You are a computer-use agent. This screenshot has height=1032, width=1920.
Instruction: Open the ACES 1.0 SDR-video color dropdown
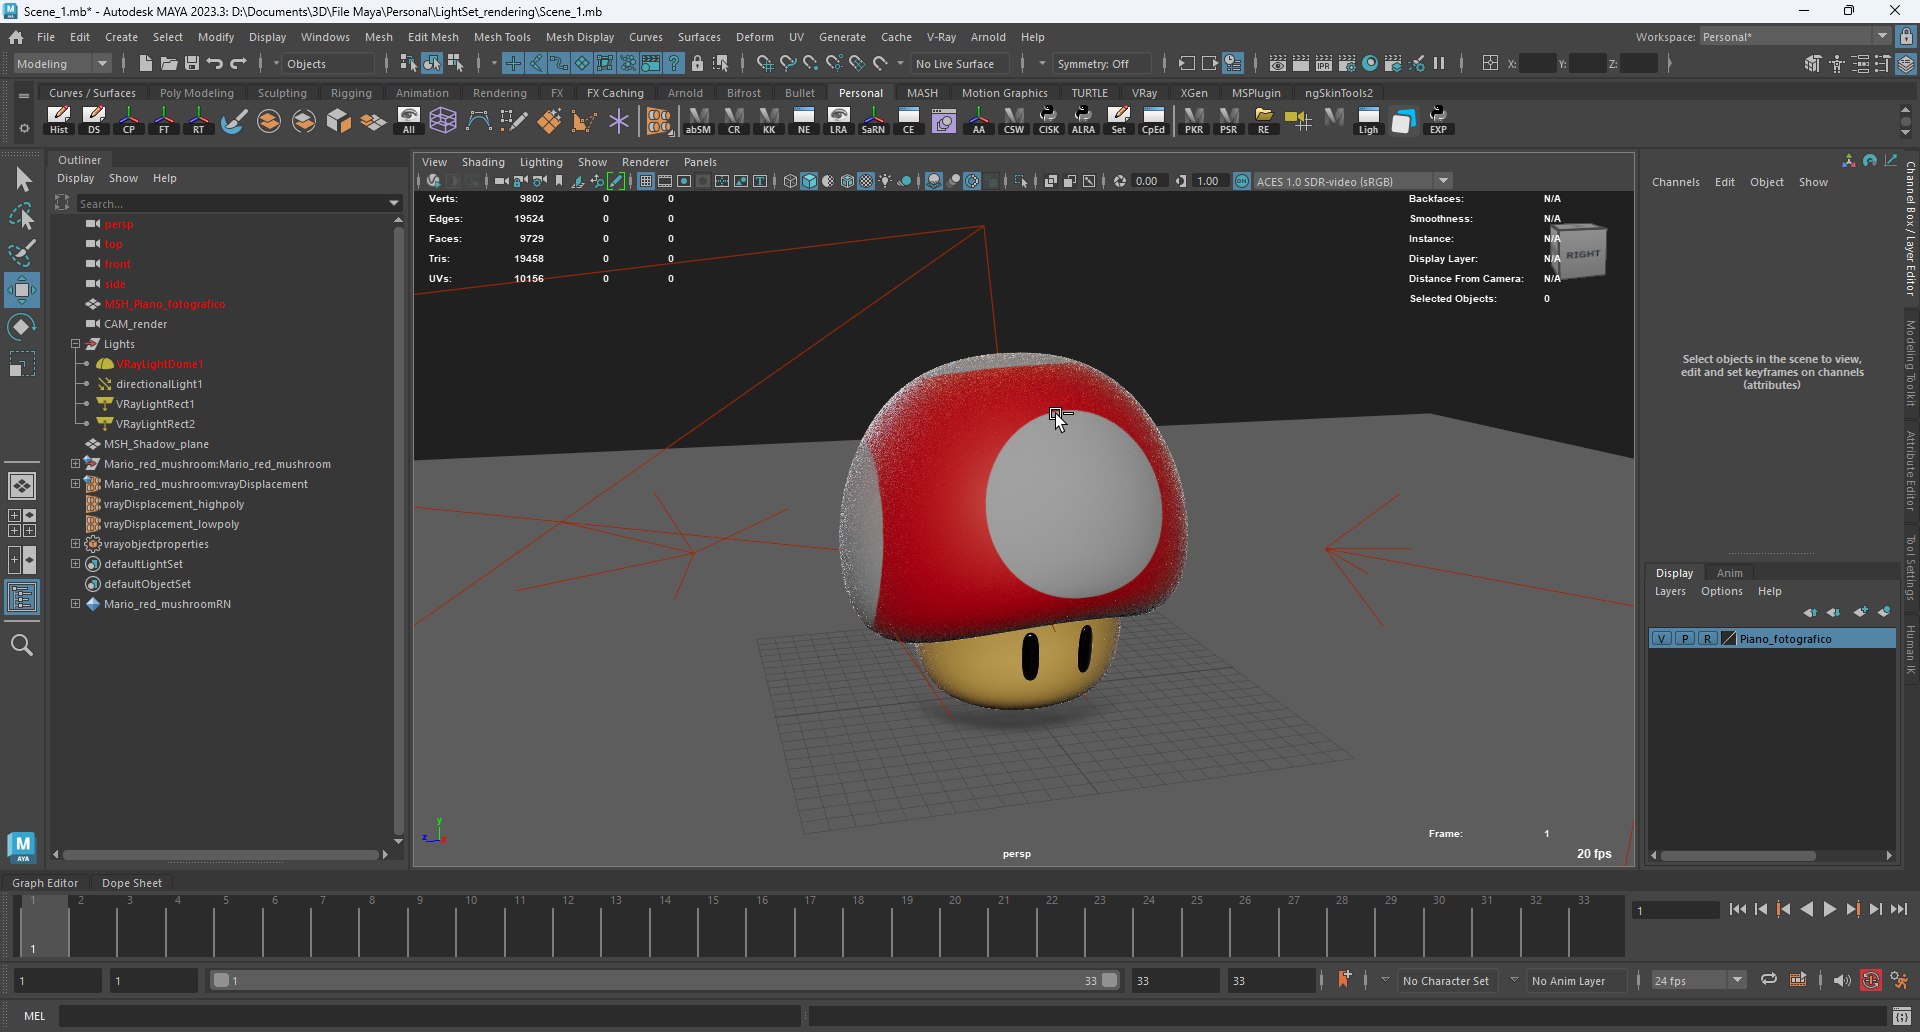pos(1352,181)
